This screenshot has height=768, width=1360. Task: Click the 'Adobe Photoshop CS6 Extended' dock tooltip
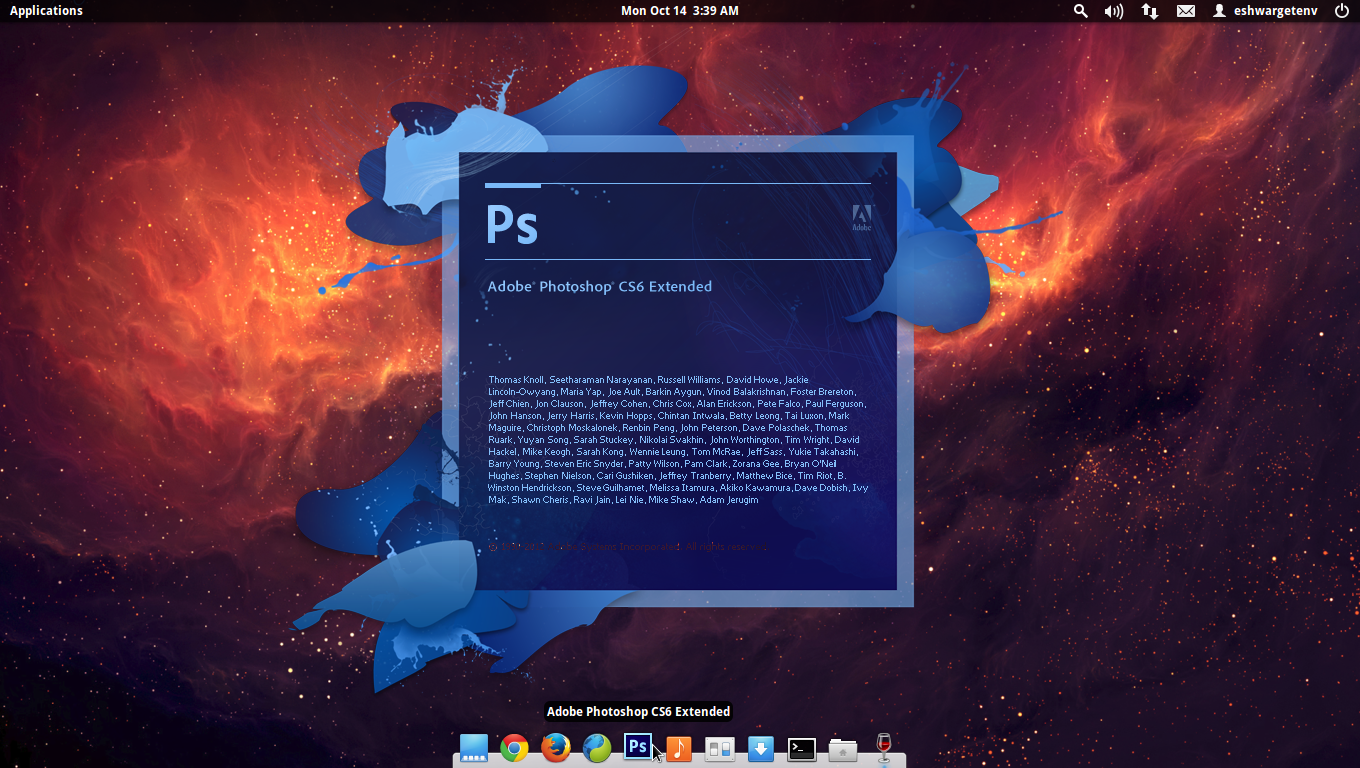coord(638,712)
